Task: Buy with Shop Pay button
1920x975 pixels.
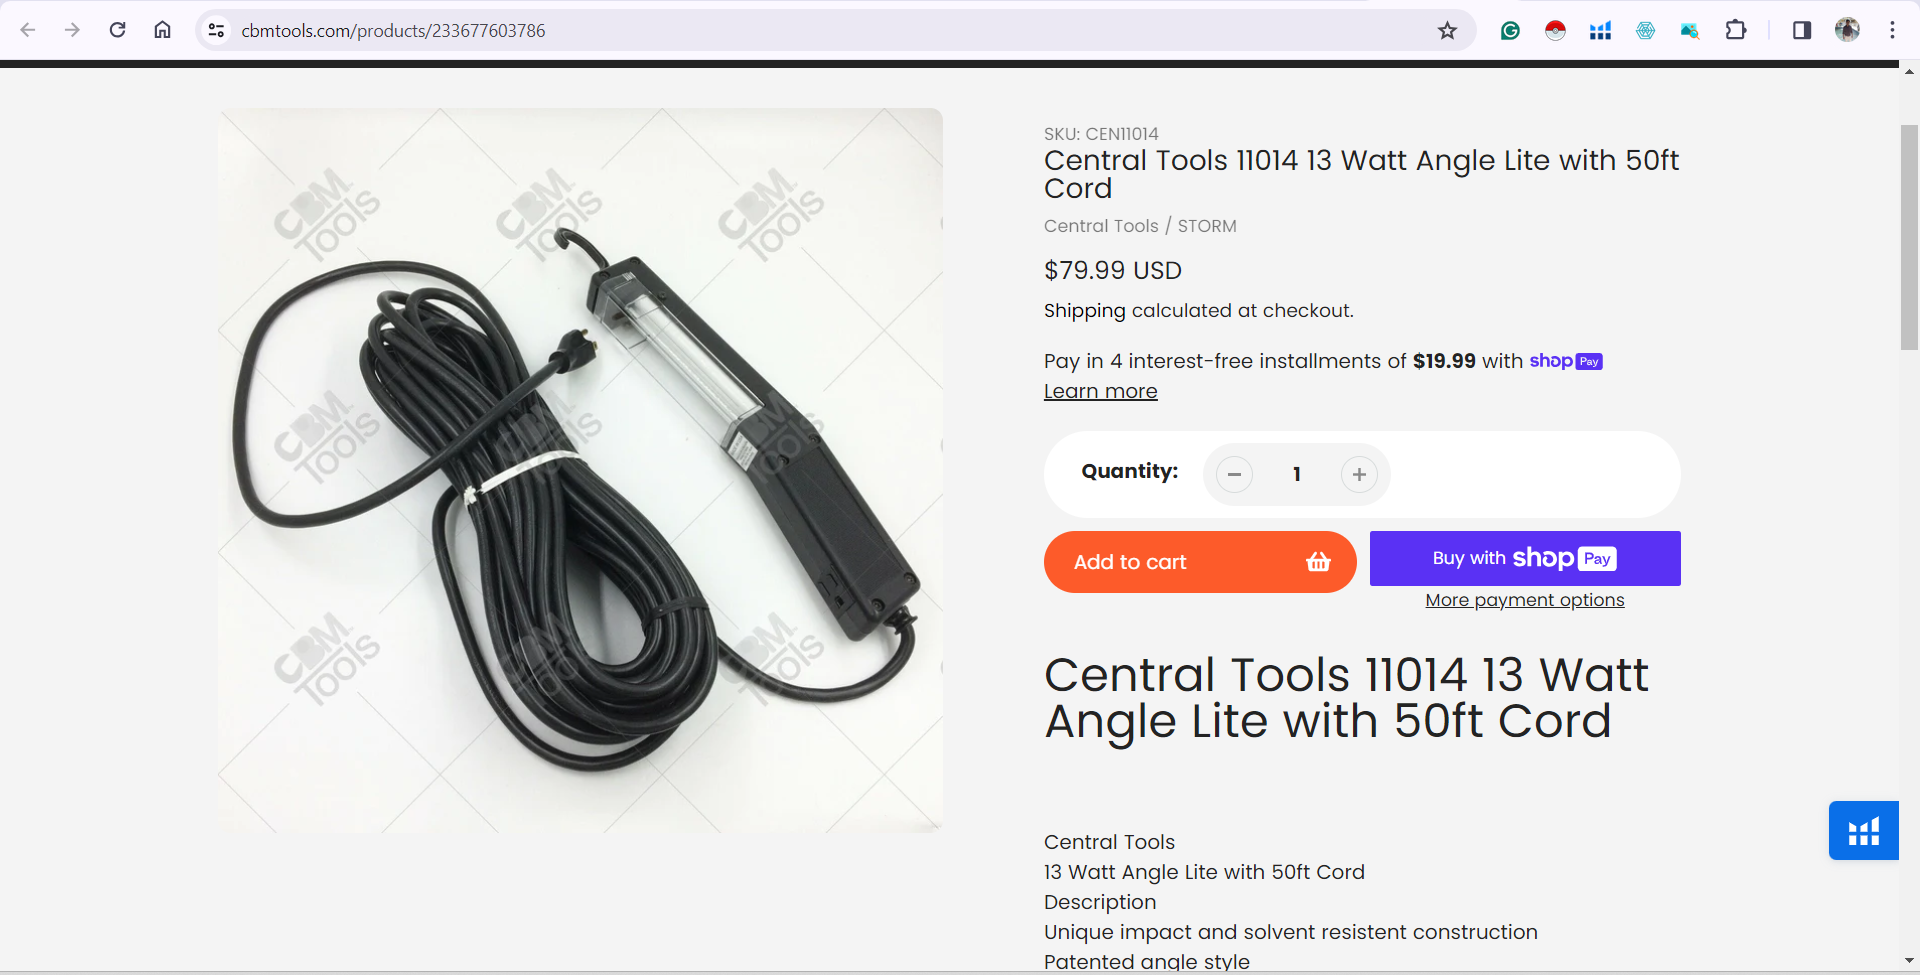Action: (1525, 558)
